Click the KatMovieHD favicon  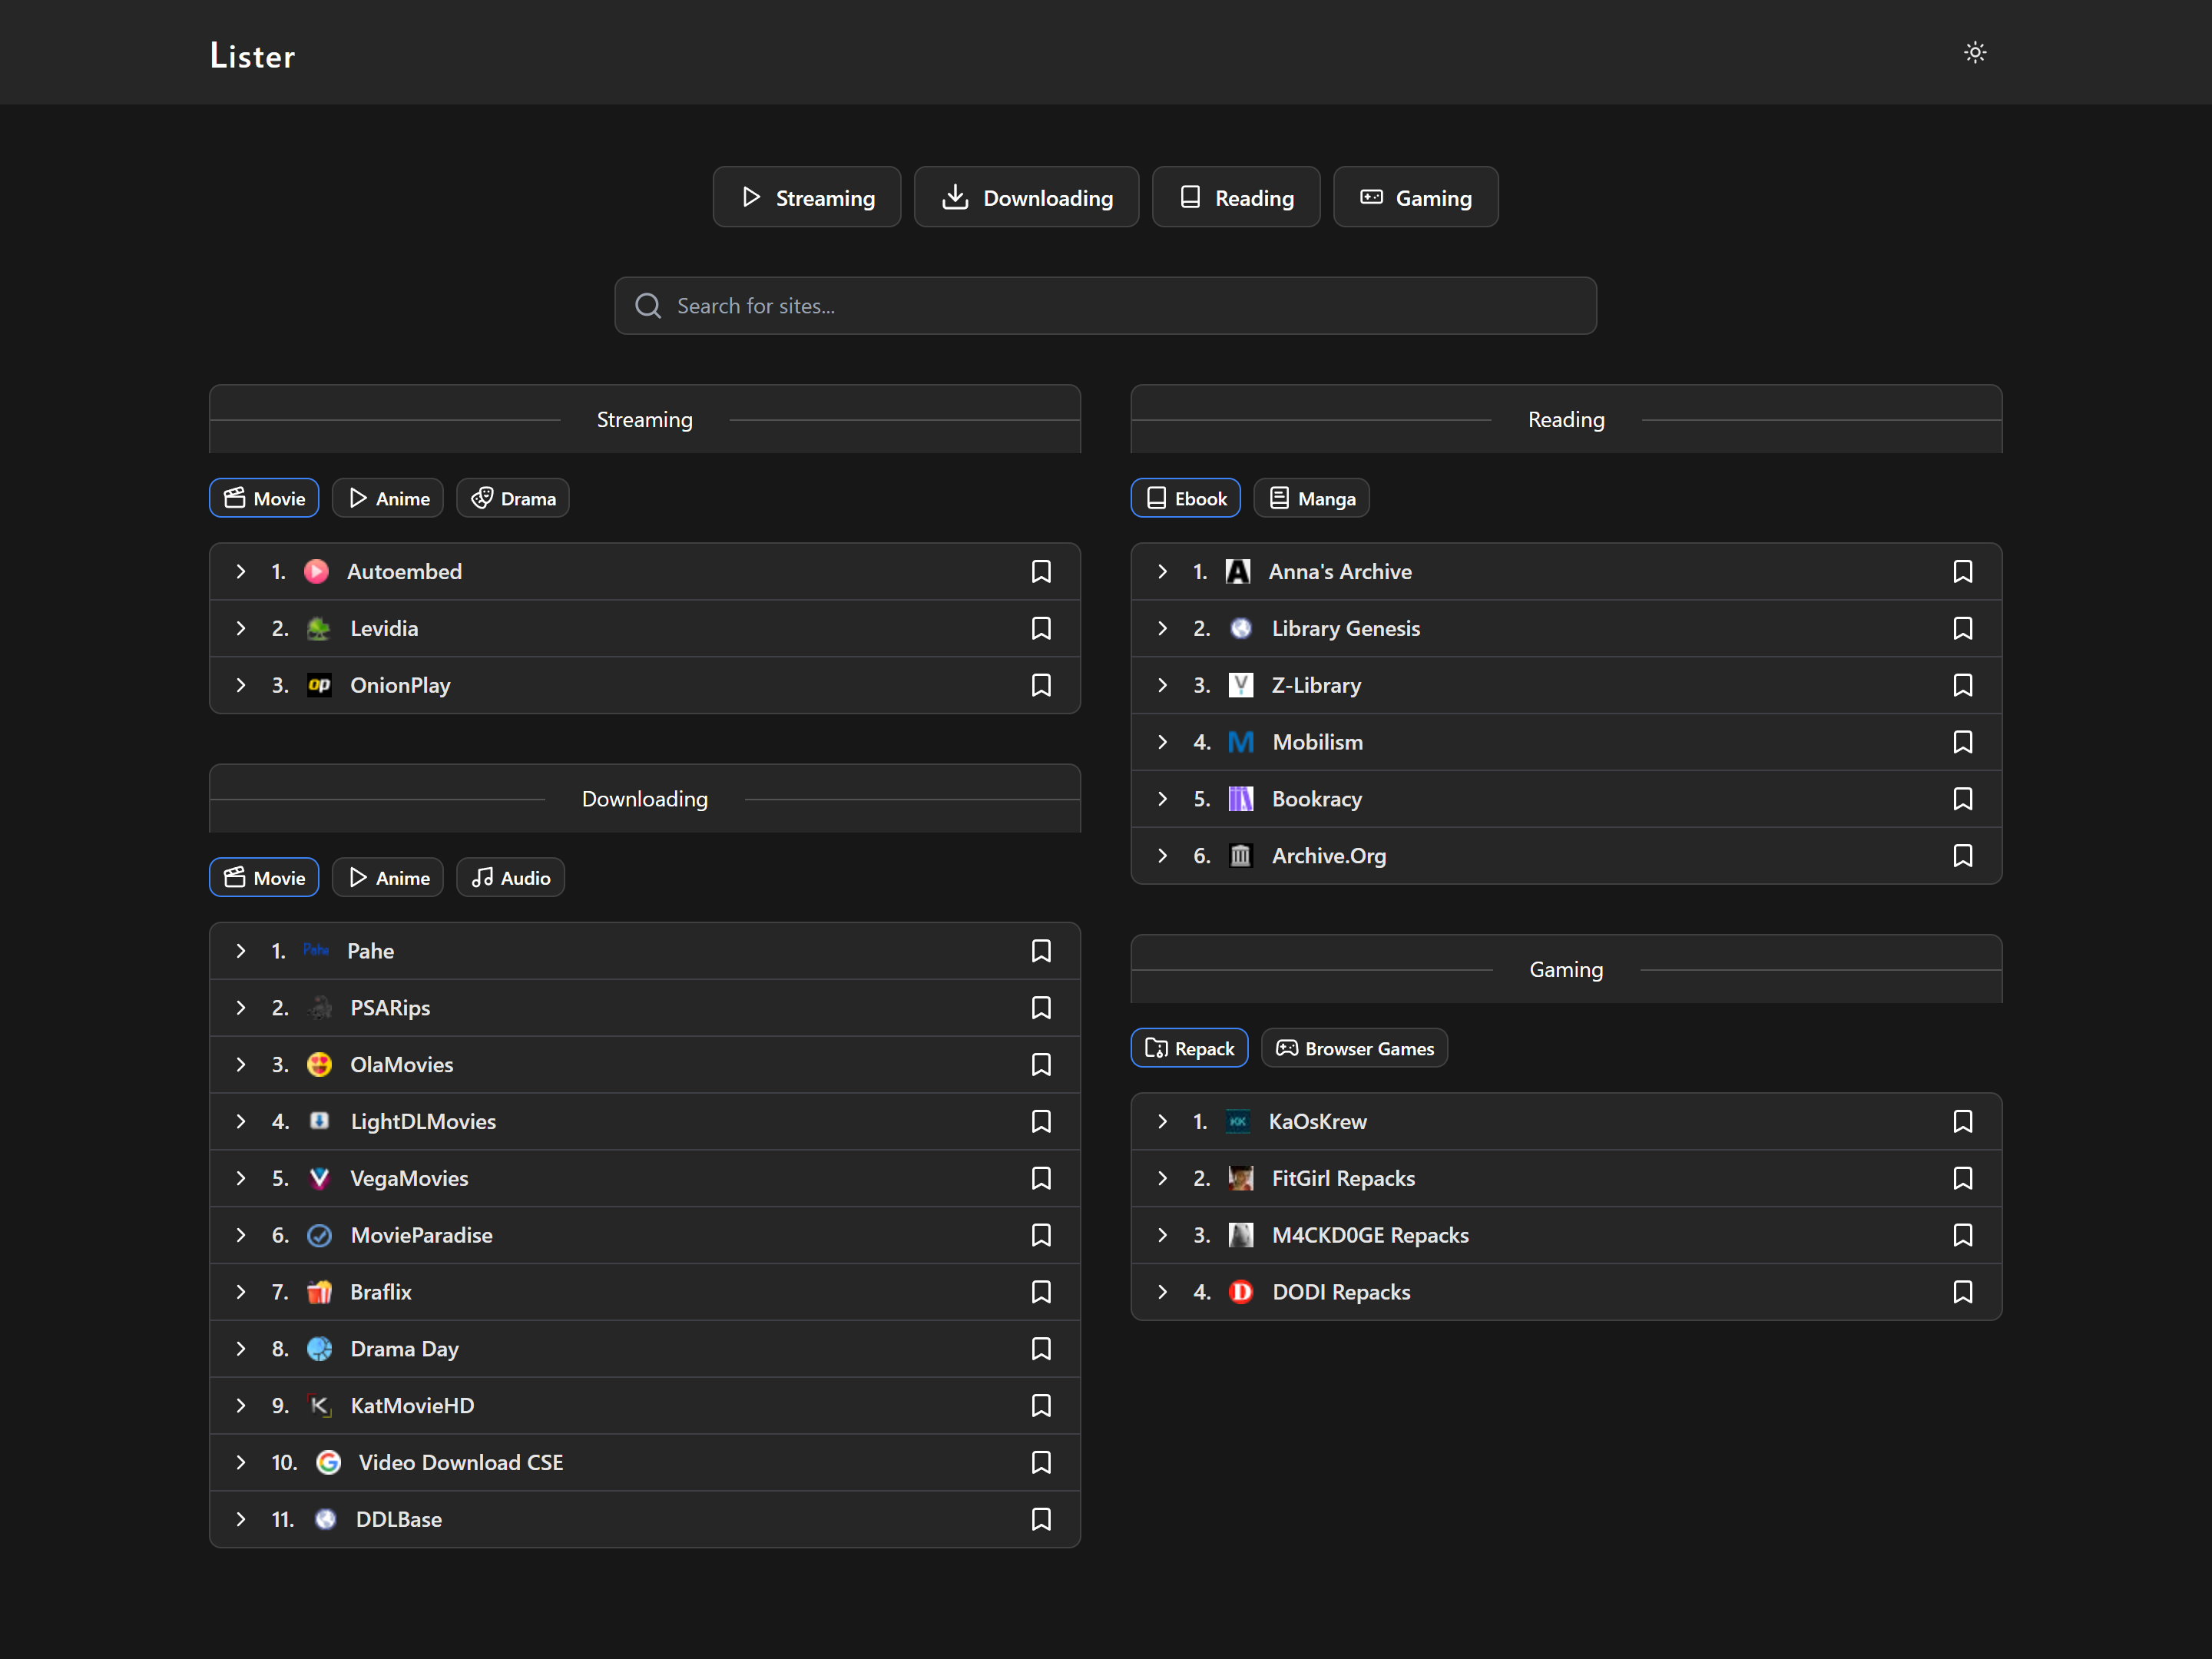click(x=319, y=1406)
